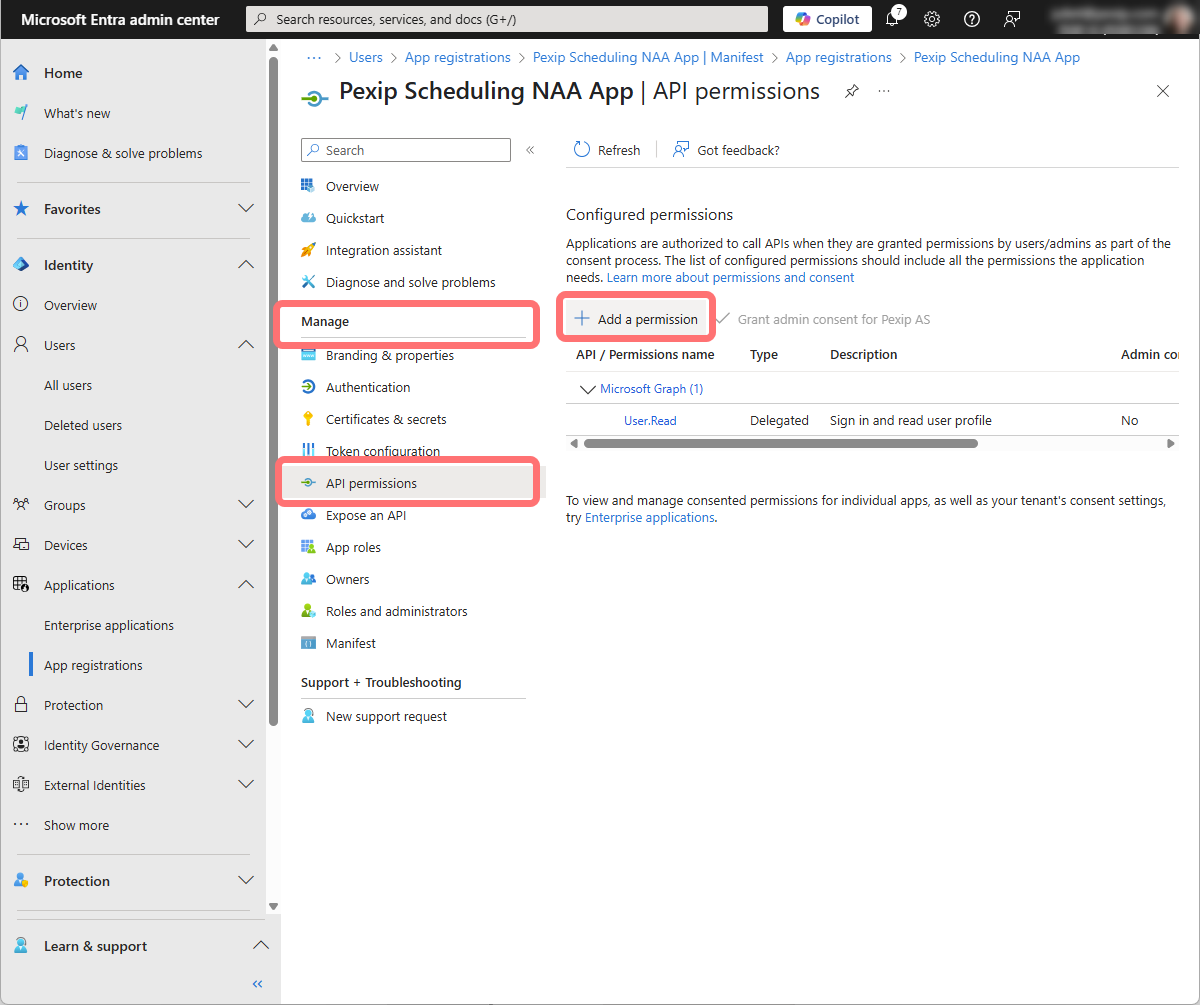Open the Copilot button
1200x1005 pixels.
coord(827,19)
